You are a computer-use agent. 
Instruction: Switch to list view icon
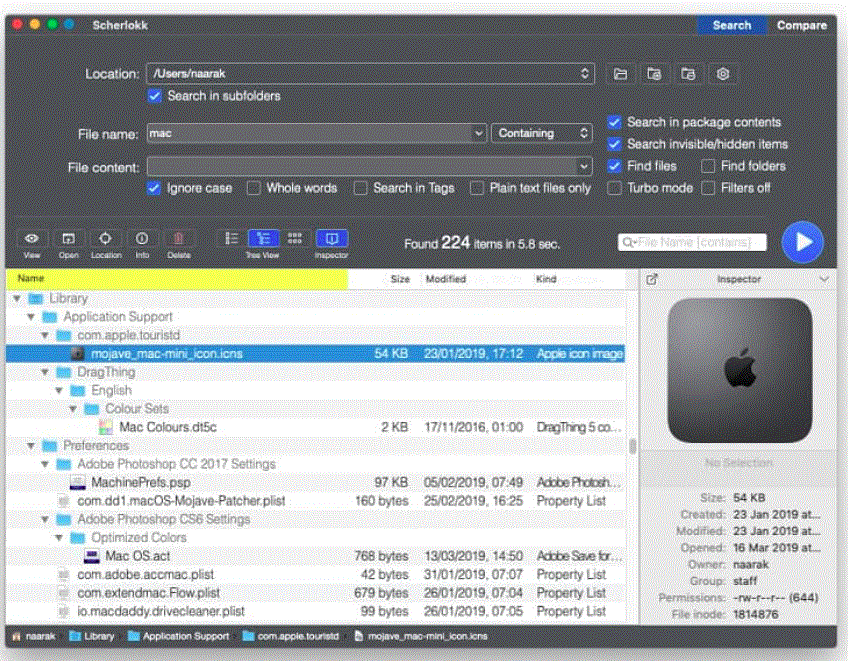coord(231,239)
